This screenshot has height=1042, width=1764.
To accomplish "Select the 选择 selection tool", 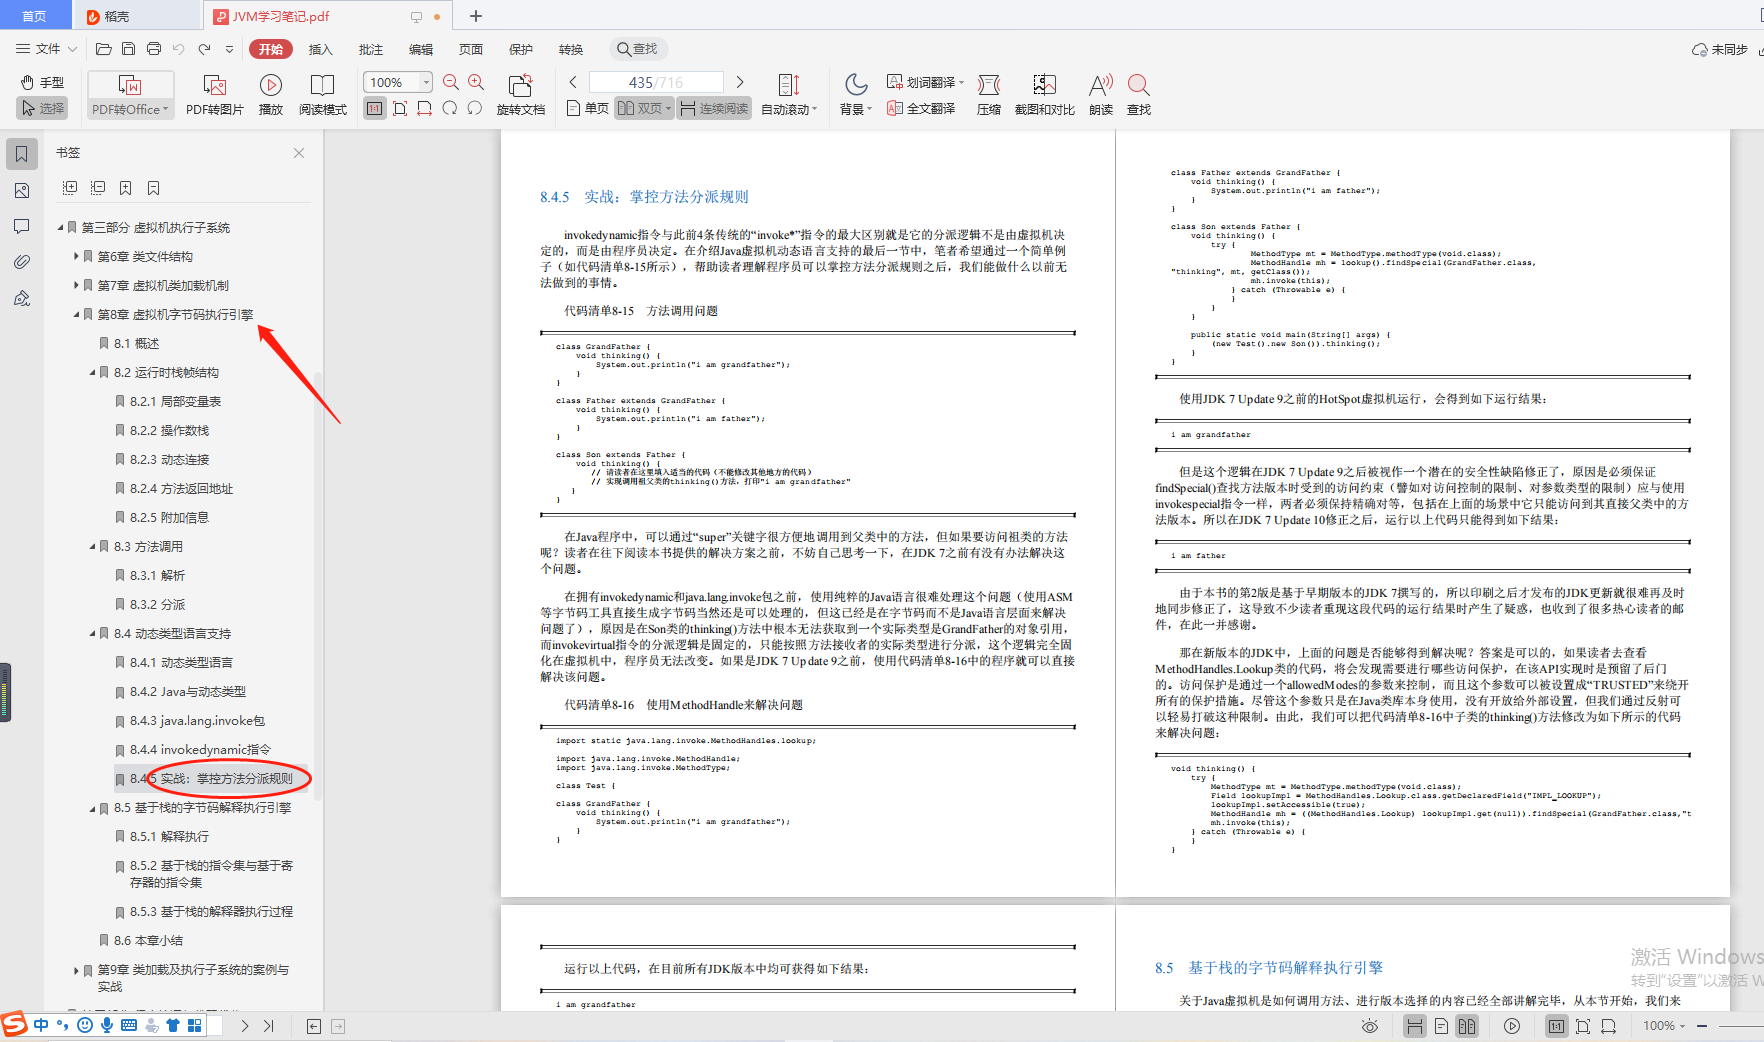I will pos(42,108).
